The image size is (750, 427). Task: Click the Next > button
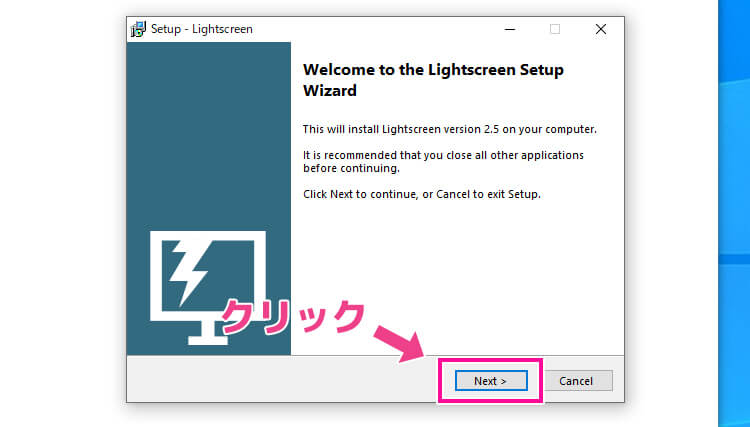coord(490,381)
